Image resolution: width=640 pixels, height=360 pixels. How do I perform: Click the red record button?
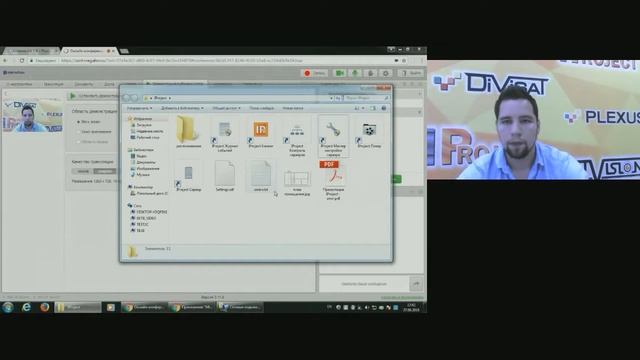314,73
